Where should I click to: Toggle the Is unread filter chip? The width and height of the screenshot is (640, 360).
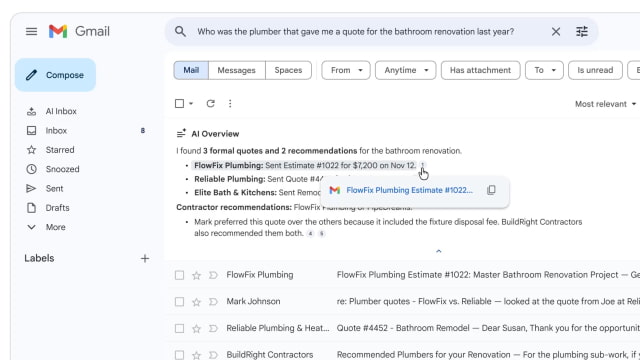(595, 70)
